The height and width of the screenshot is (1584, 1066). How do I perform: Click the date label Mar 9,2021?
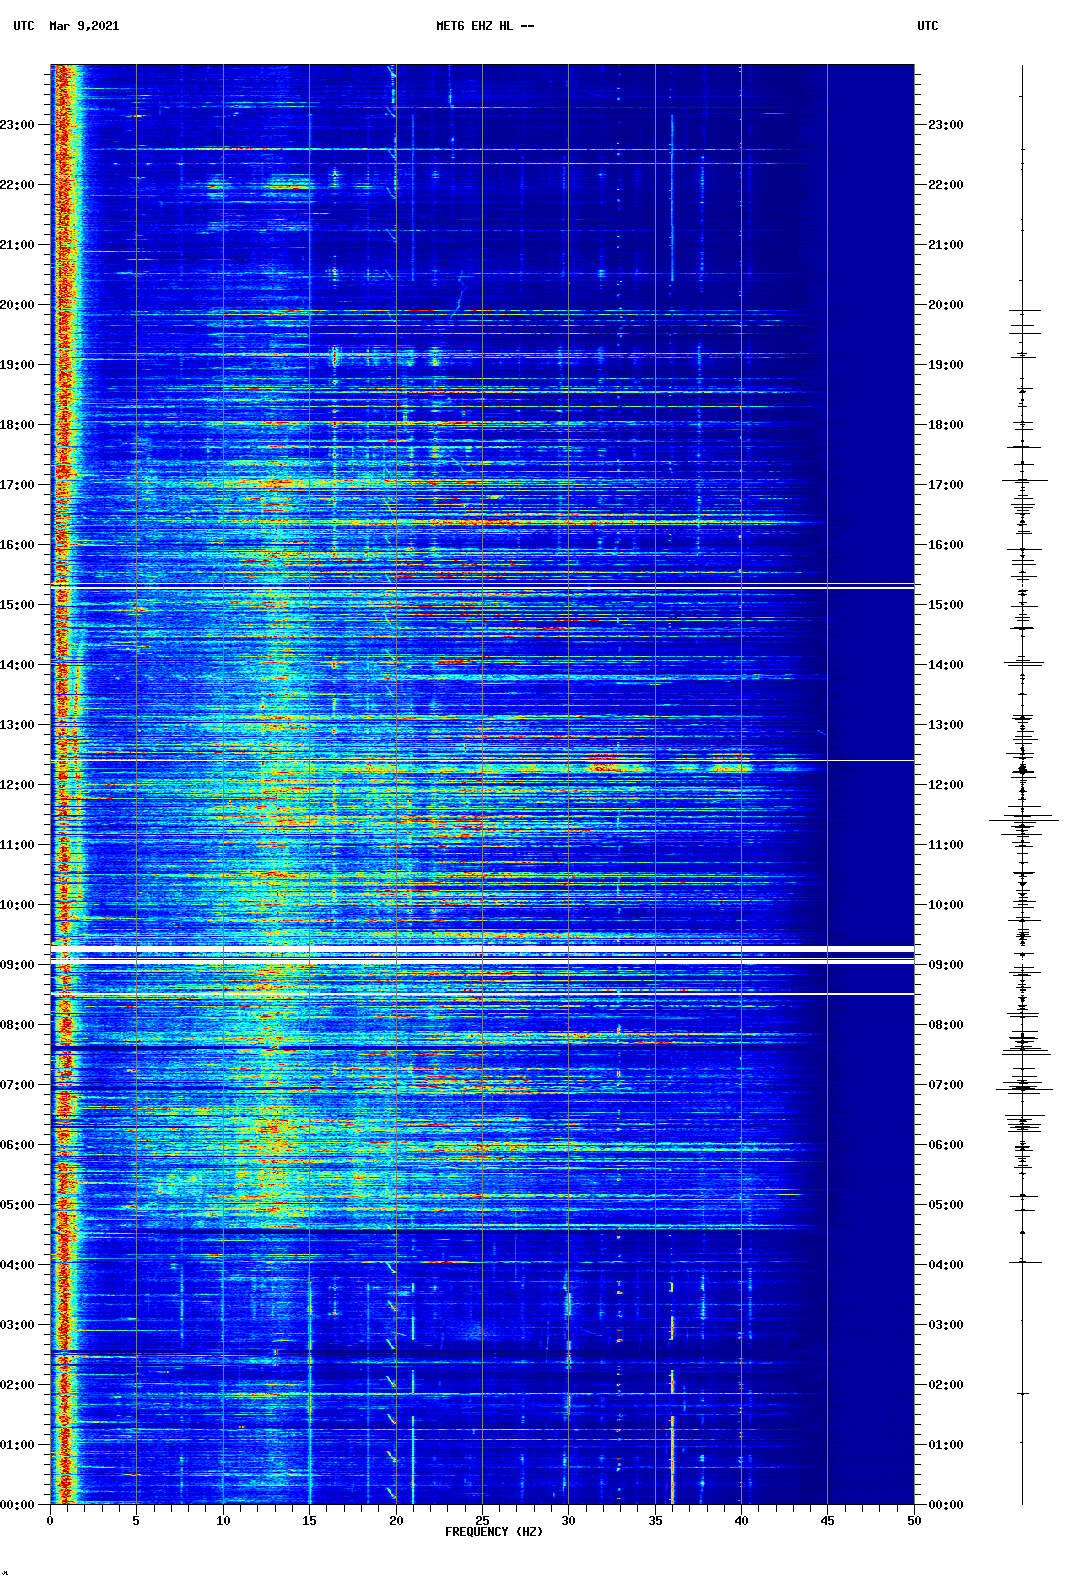tap(84, 26)
